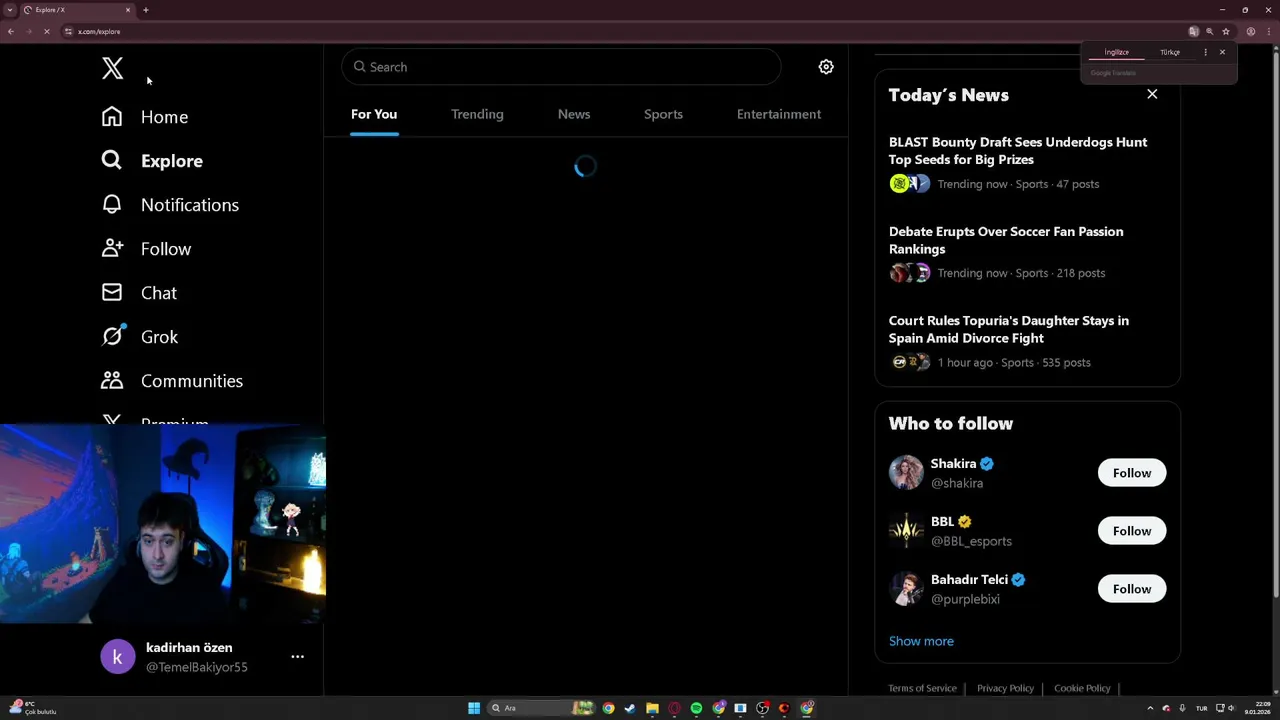
Task: Close the Explore / X browser tab
Action: [128, 10]
